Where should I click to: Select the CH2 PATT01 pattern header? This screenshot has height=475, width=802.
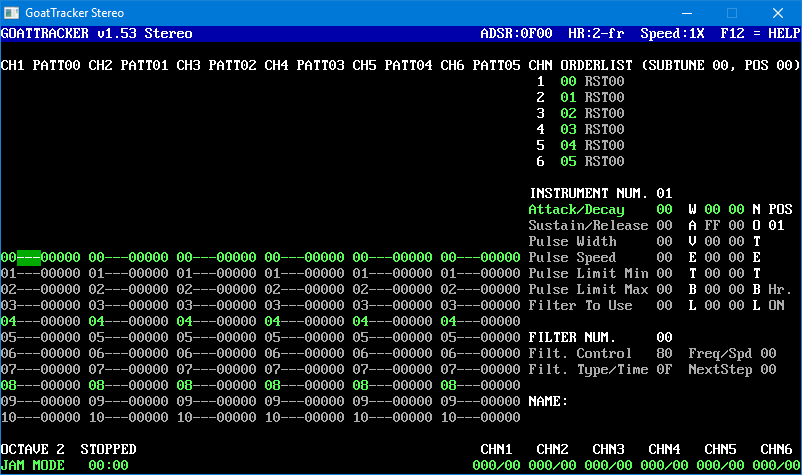[128, 65]
